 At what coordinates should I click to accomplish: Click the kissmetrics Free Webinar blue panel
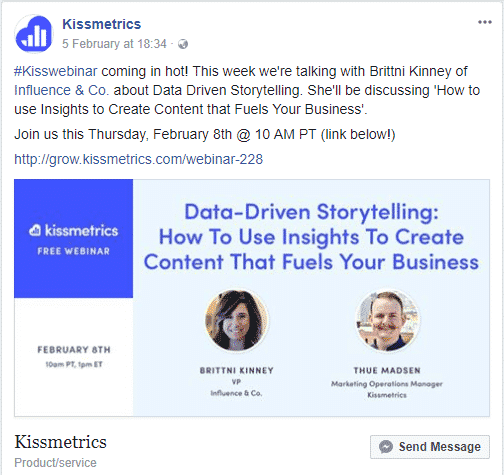[x=73, y=239]
